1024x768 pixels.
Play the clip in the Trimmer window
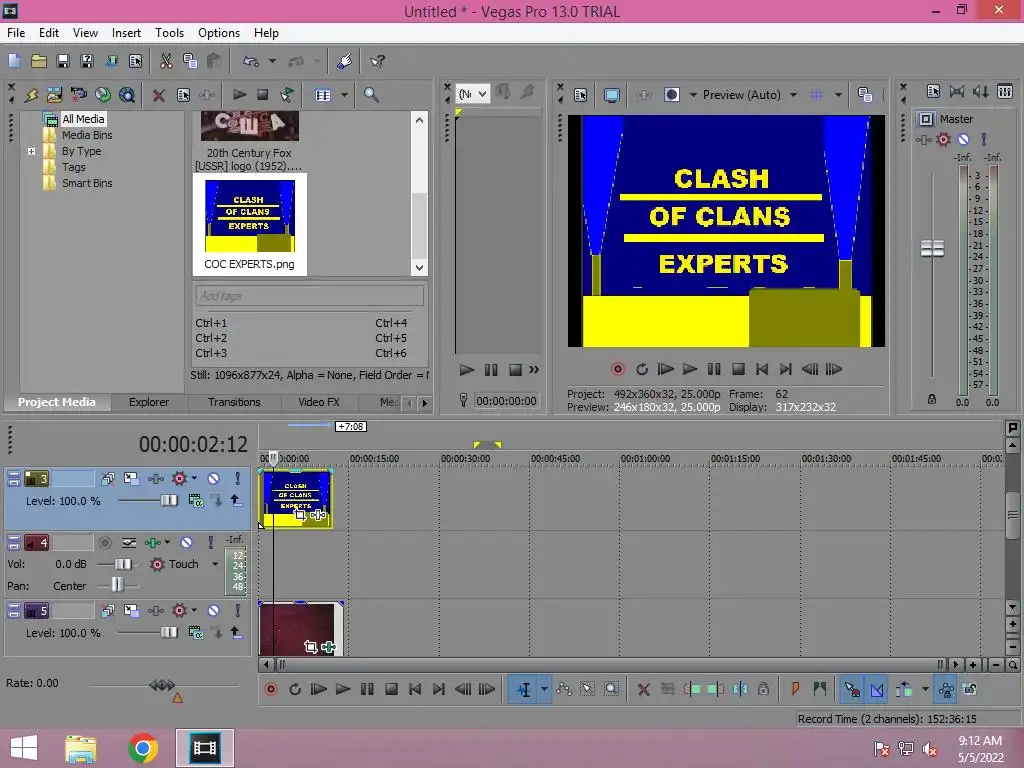pos(466,370)
